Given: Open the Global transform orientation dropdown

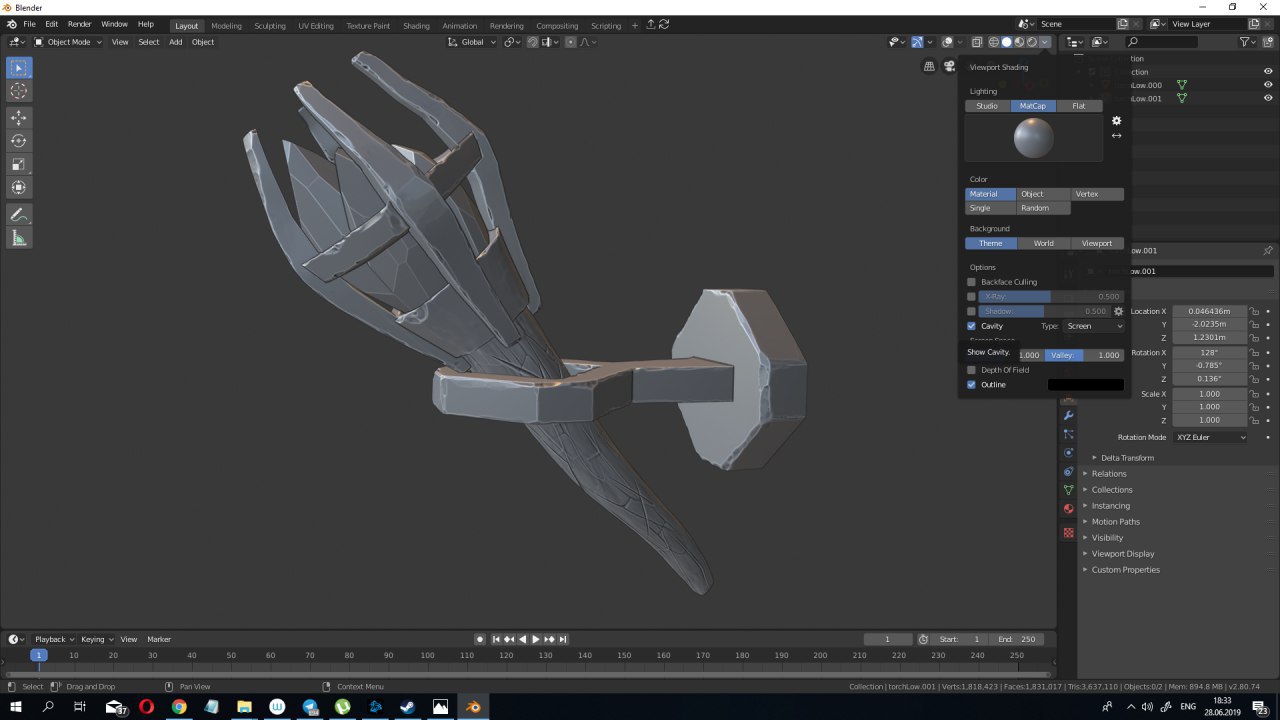Looking at the screenshot, I should click(x=471, y=42).
